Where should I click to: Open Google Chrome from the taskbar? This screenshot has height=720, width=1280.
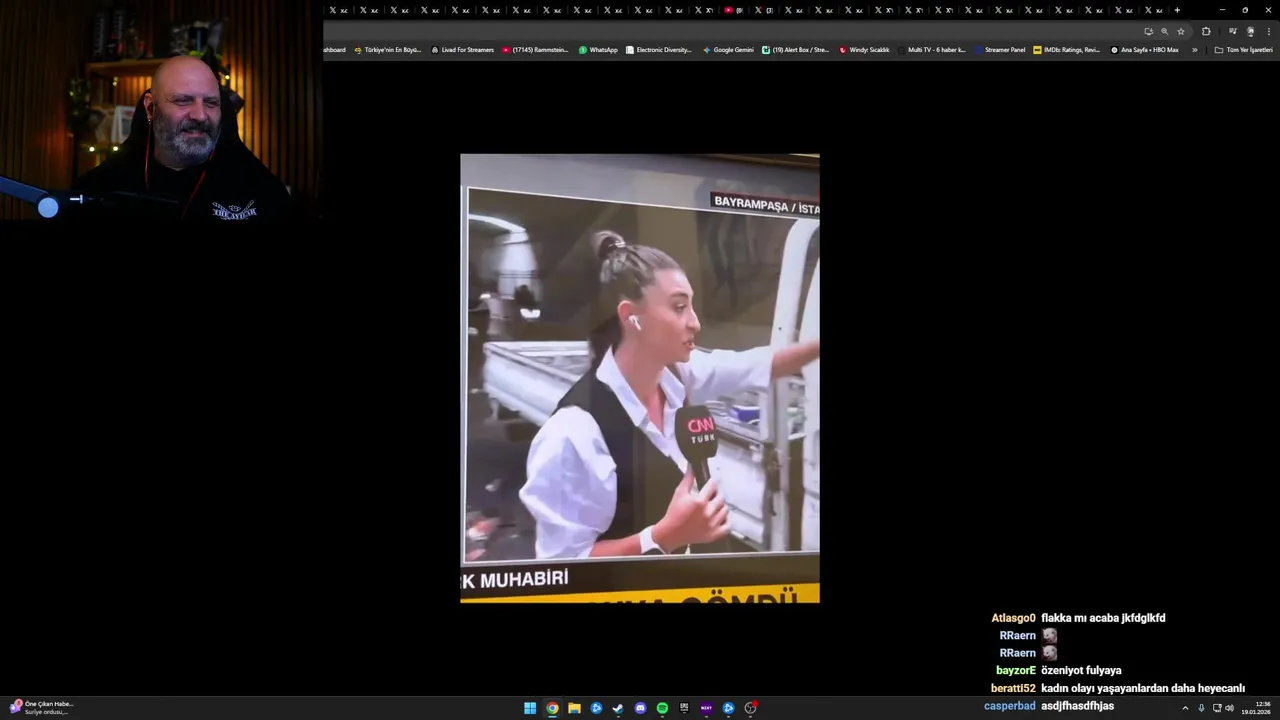coord(552,708)
